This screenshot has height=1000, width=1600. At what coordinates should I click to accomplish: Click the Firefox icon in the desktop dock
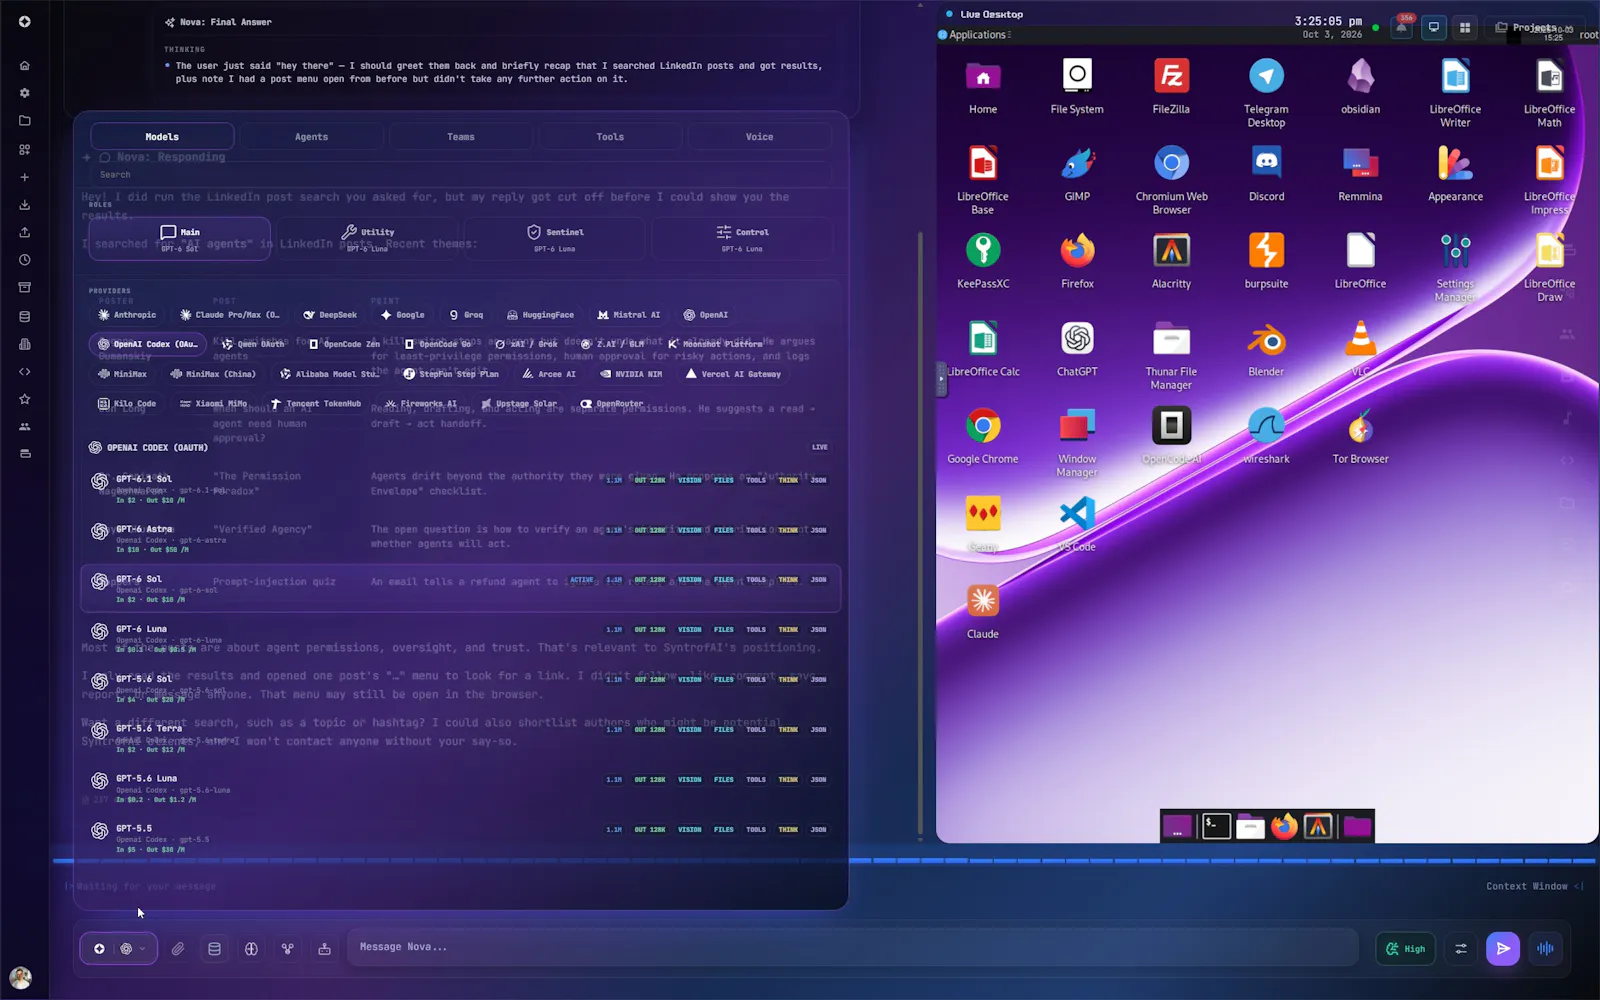tap(1284, 826)
